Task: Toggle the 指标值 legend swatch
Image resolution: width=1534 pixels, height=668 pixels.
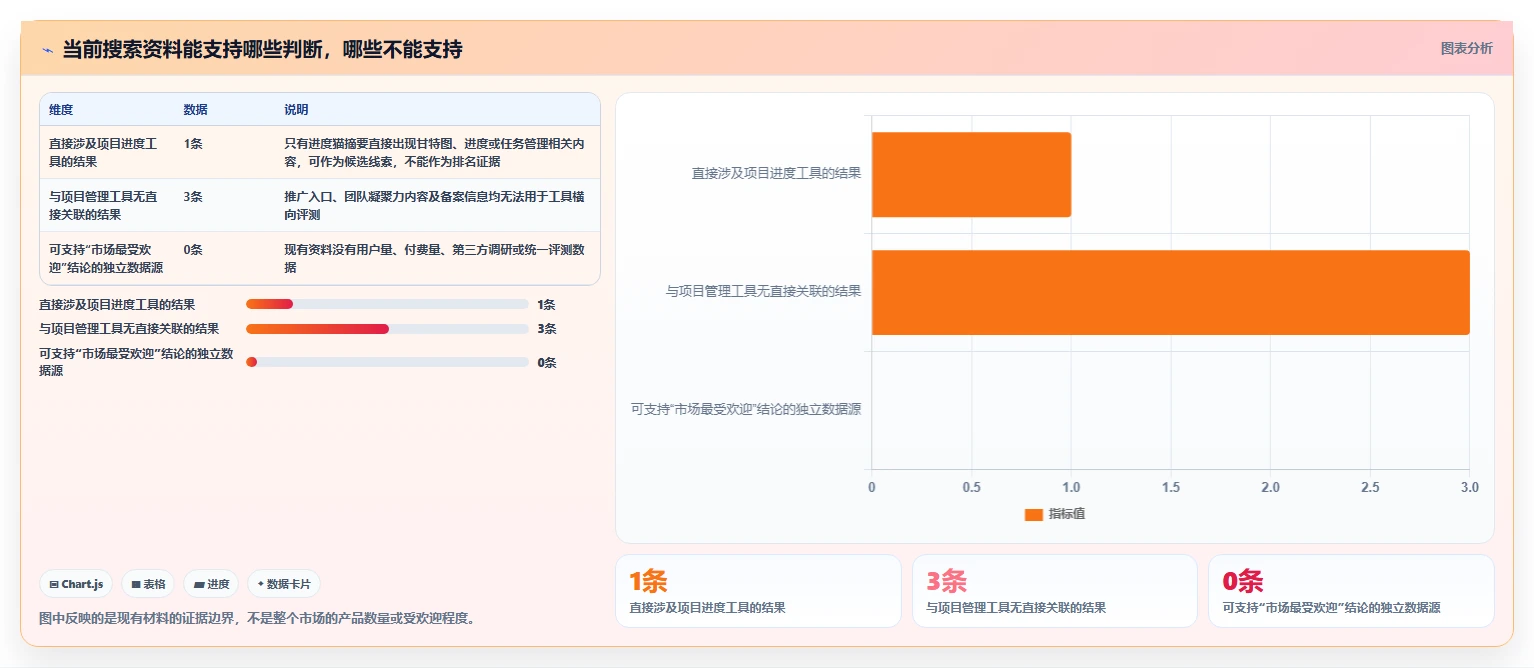Action: [x=1033, y=514]
